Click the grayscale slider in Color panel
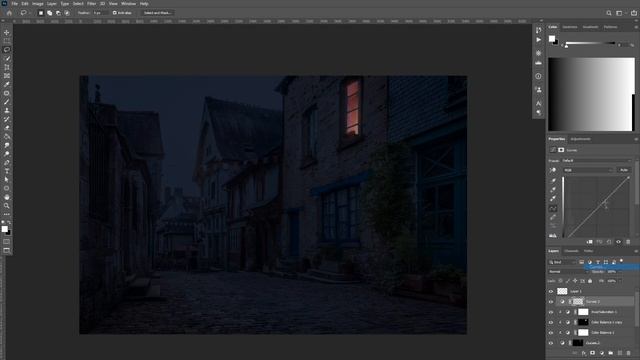This screenshot has height=360, width=640. coord(590,43)
